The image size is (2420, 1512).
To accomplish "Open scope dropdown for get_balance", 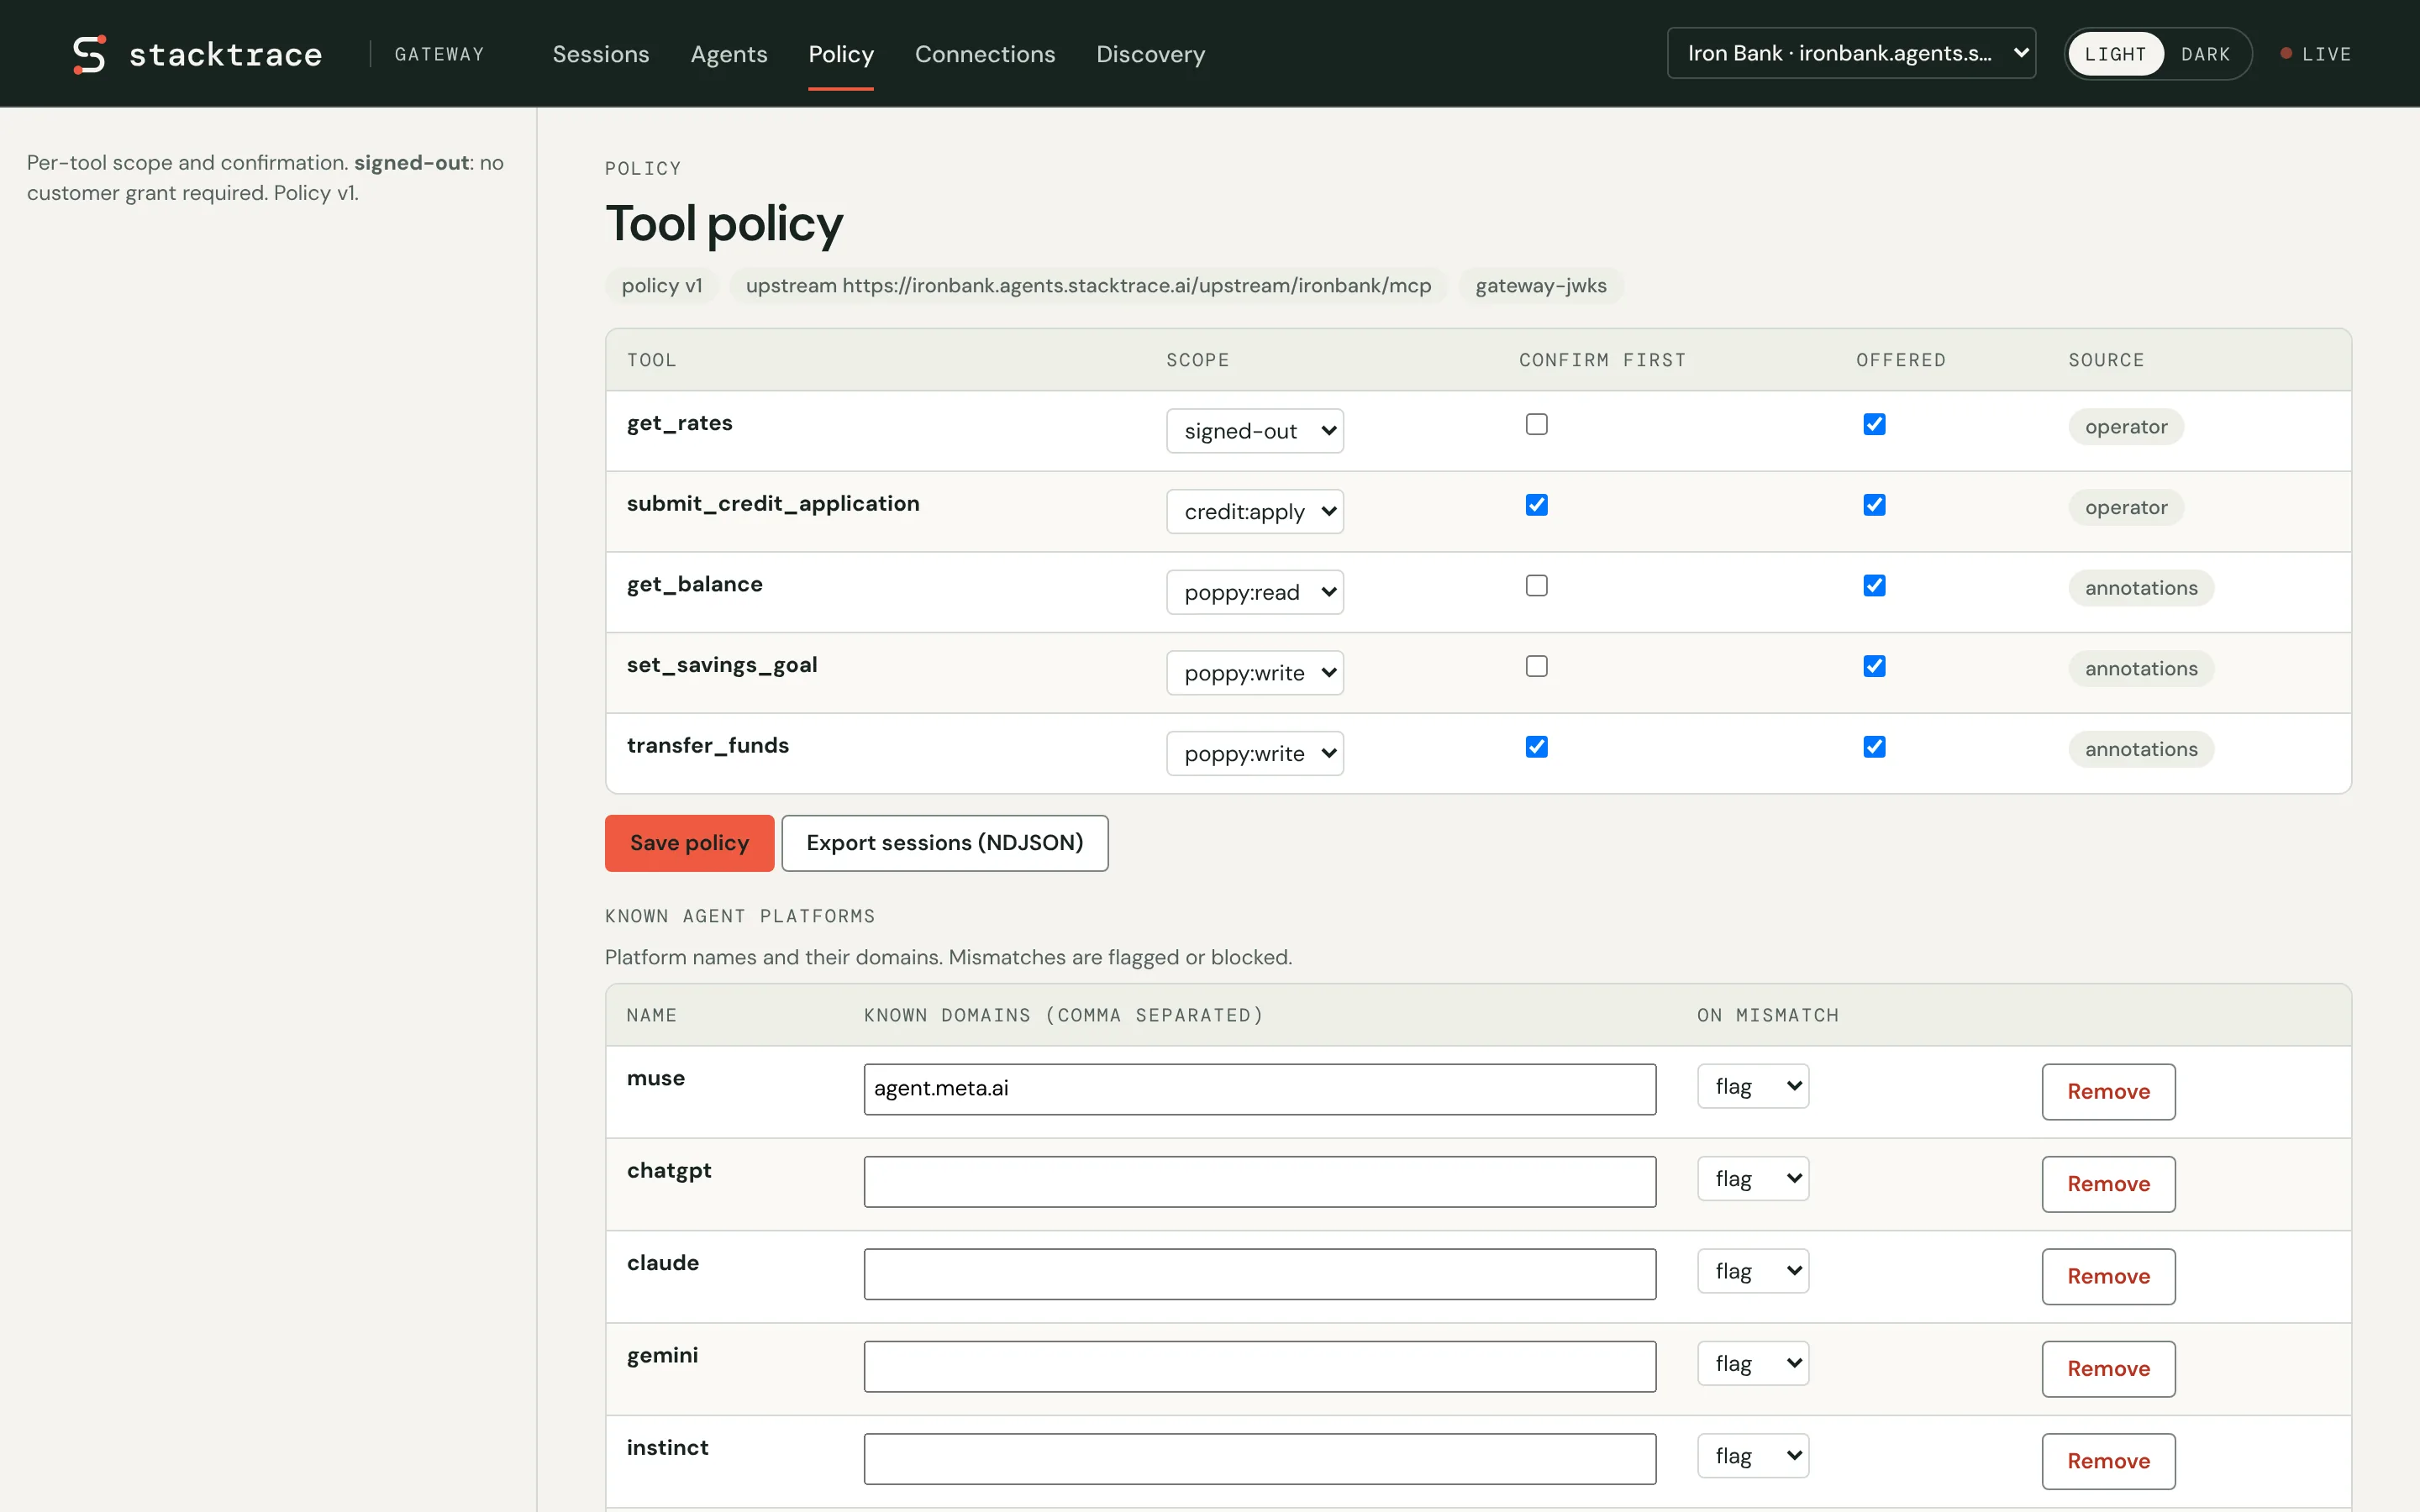I will click(x=1254, y=592).
